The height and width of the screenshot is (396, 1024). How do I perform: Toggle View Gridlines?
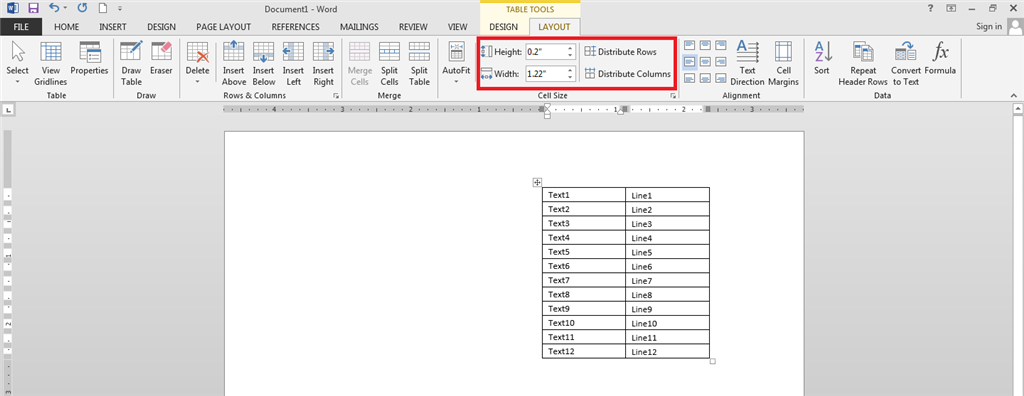[x=51, y=63]
